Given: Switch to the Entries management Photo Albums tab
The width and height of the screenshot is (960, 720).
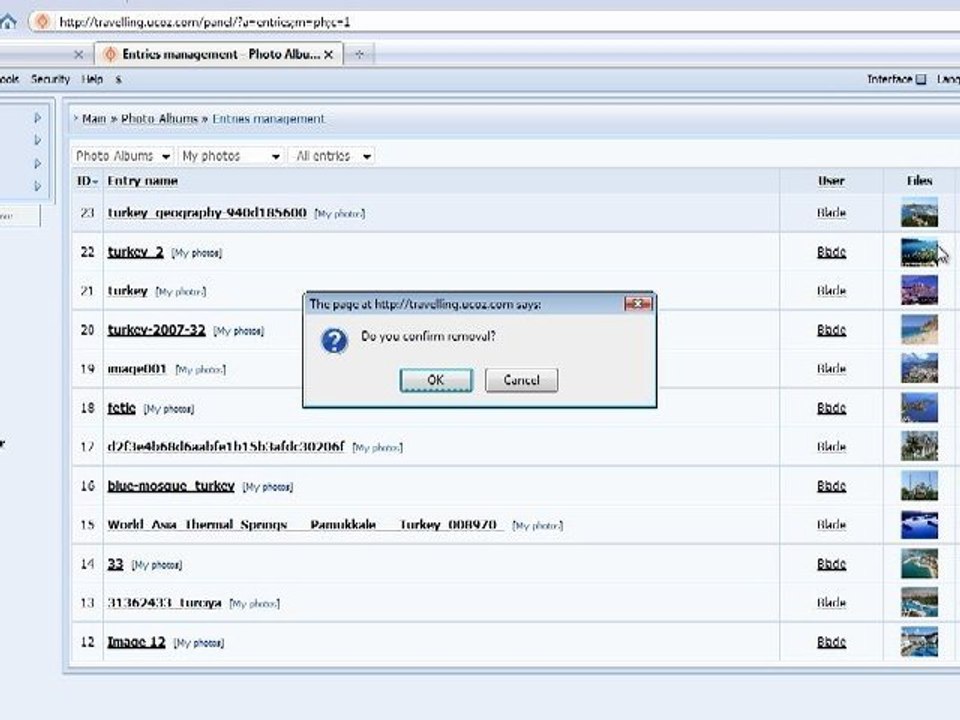Looking at the screenshot, I should tap(219, 54).
